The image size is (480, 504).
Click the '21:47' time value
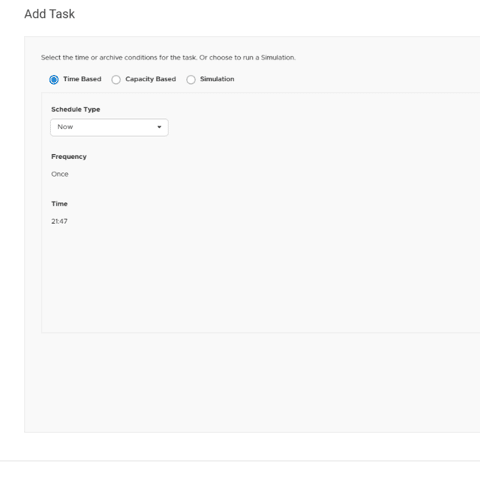click(x=59, y=221)
